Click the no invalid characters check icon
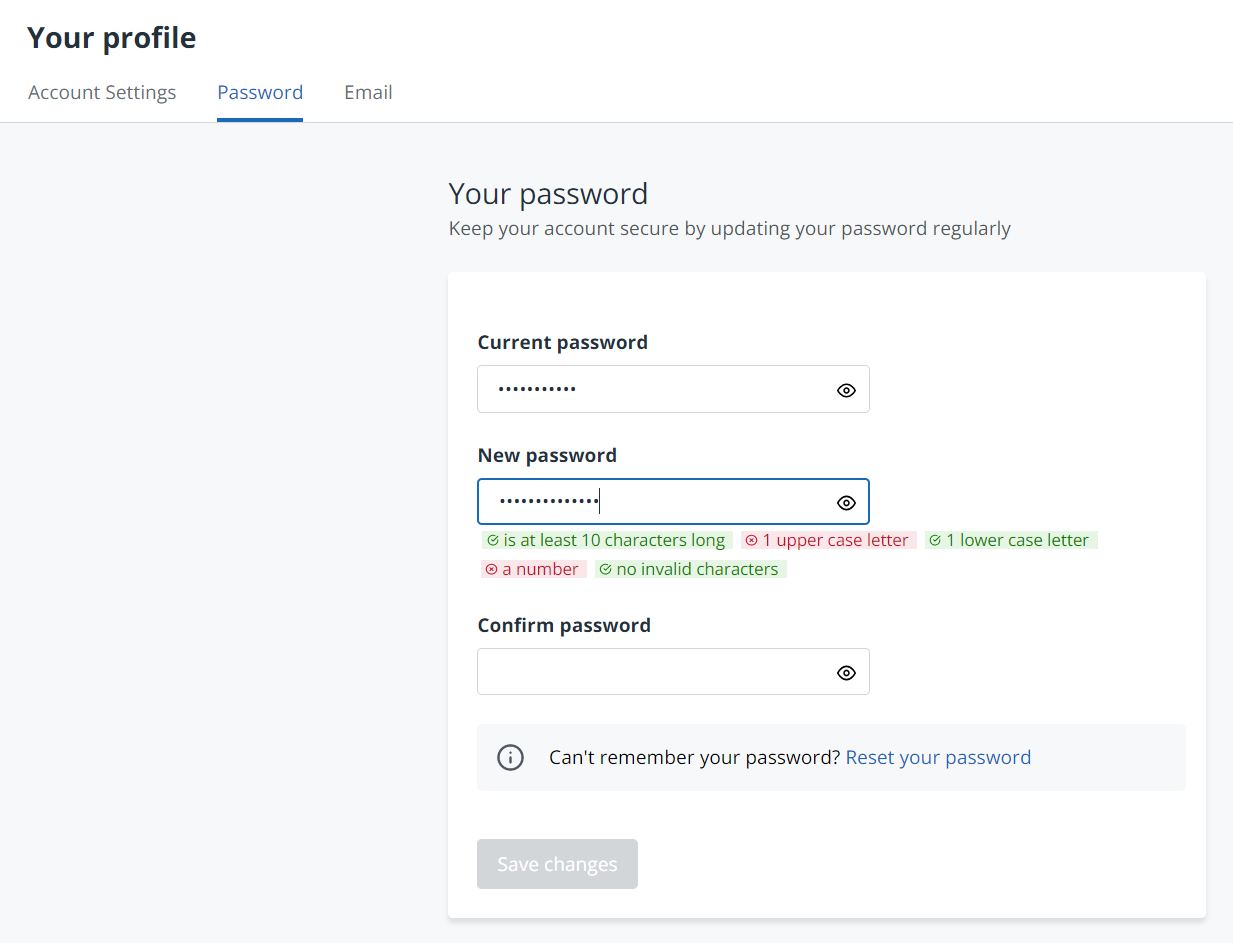 (605, 569)
